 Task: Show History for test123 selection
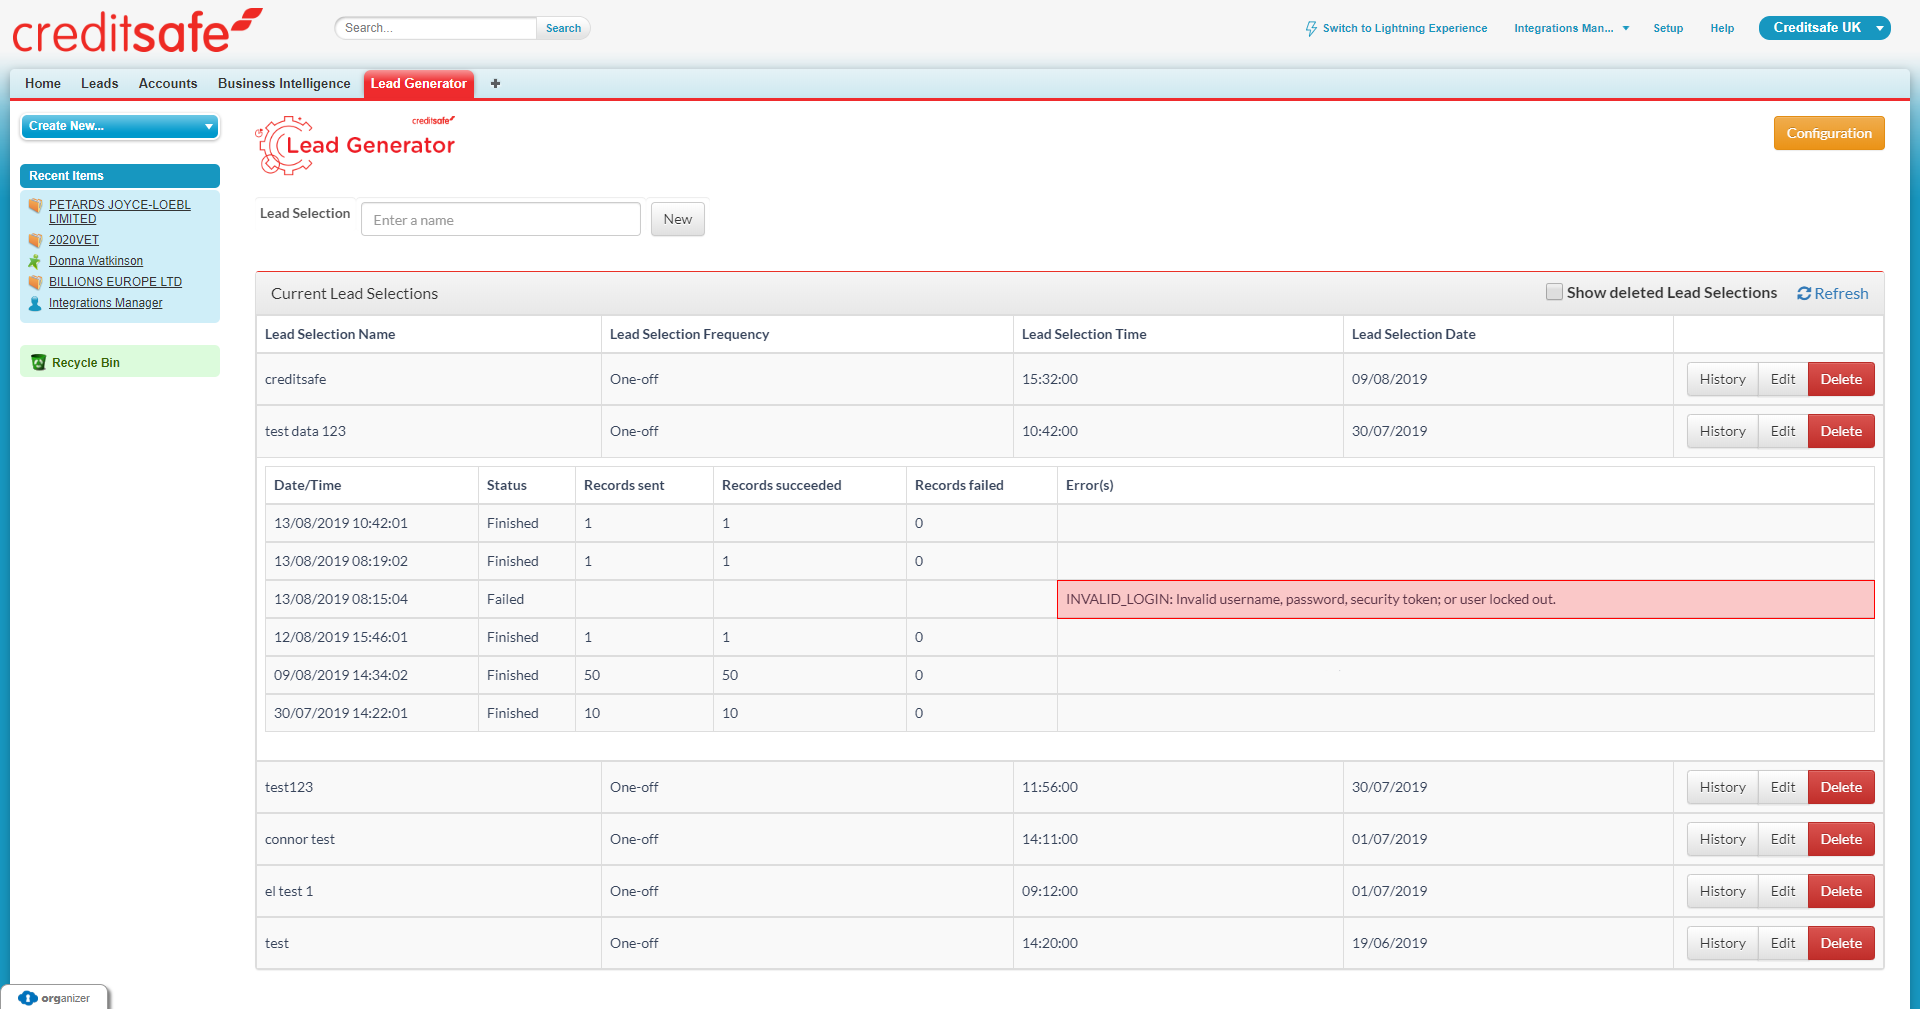1722,787
